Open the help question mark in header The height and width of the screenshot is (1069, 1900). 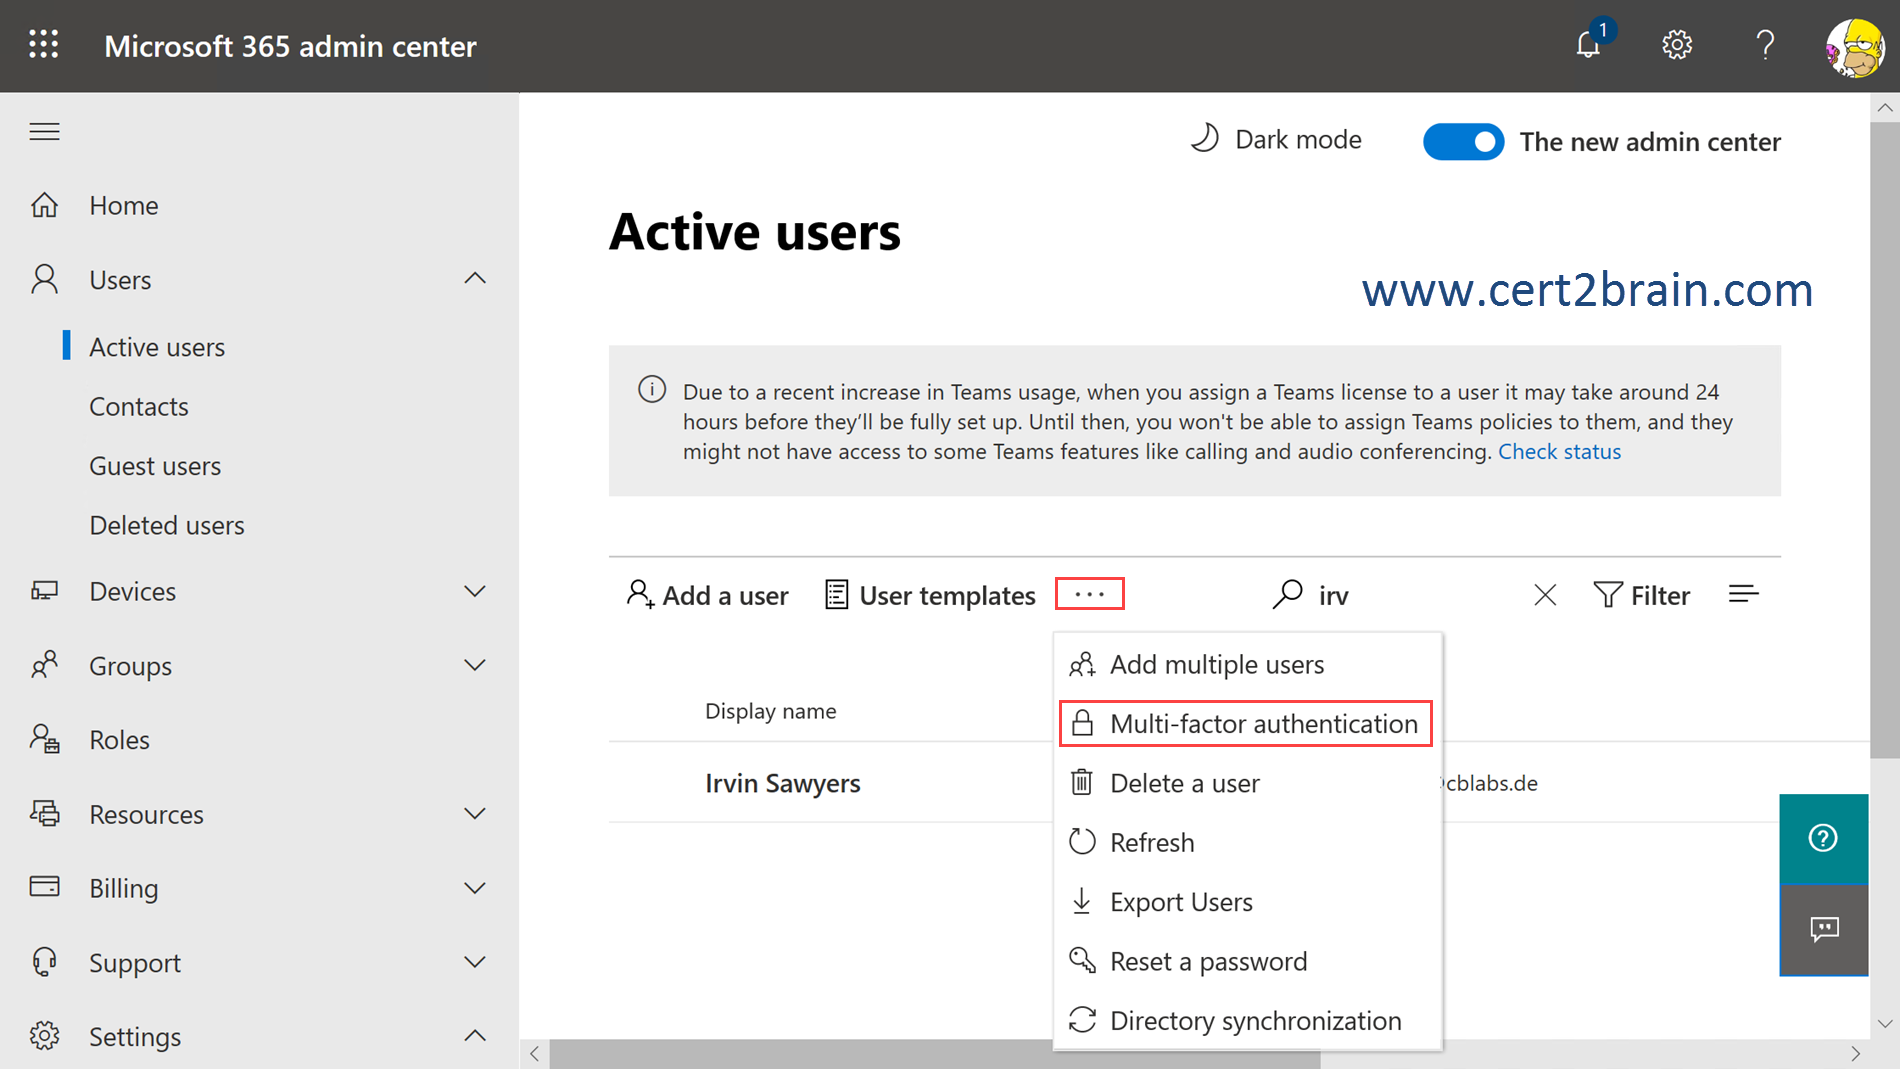(x=1765, y=45)
